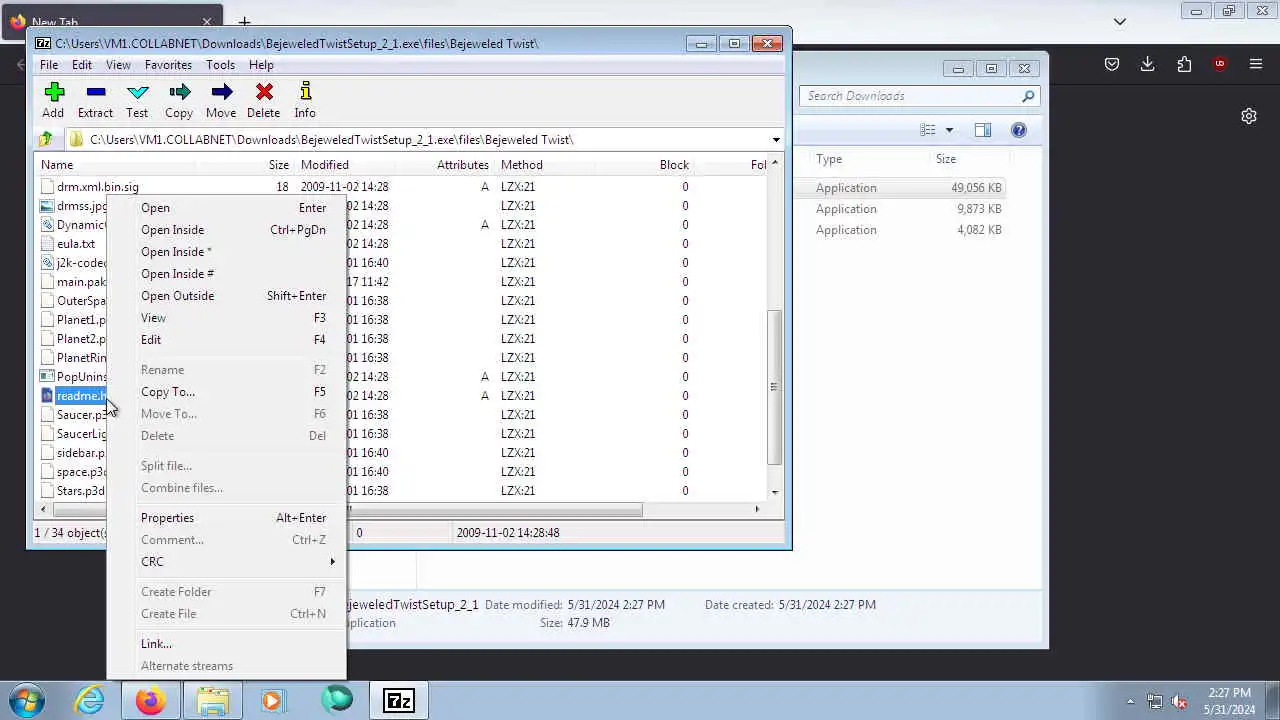Screen dimensions: 1280x720
Task: Click the Explorer help question mark icon
Action: [1019, 130]
